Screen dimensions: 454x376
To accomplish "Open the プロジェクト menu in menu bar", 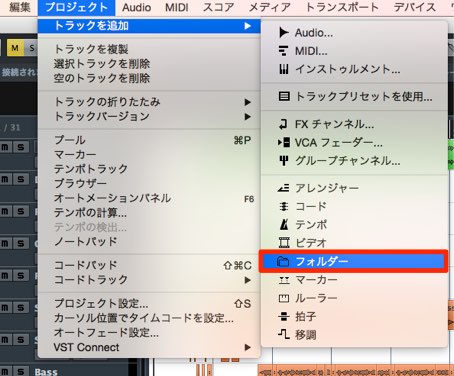I will coord(77,7).
